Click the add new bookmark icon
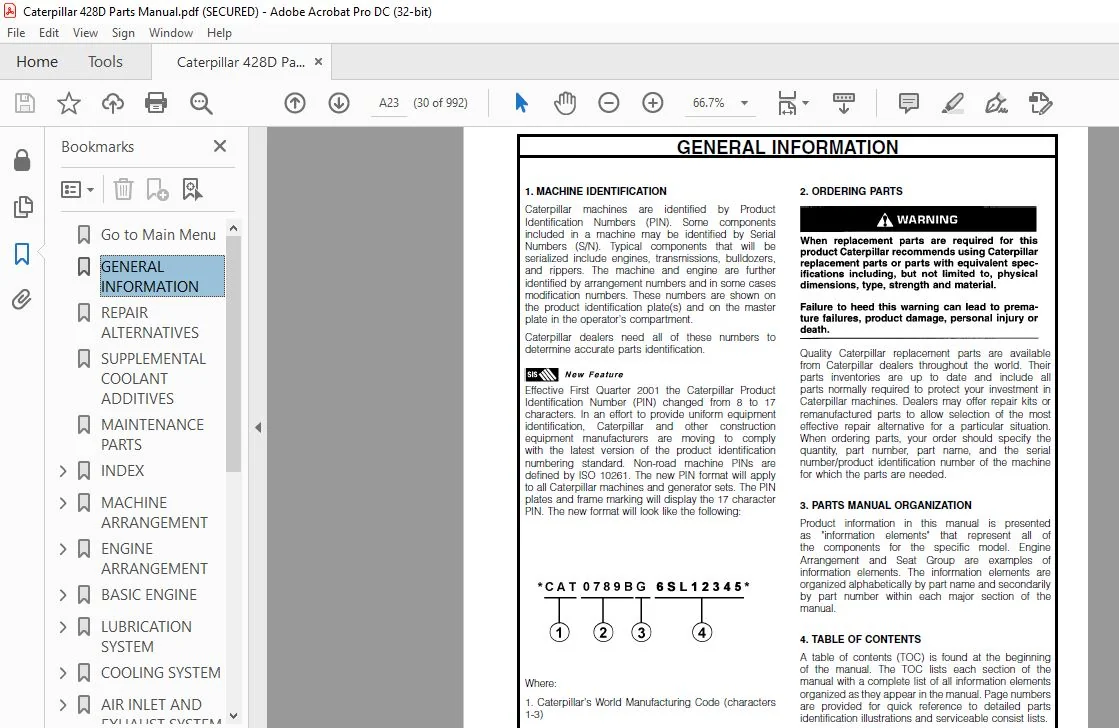 157,189
